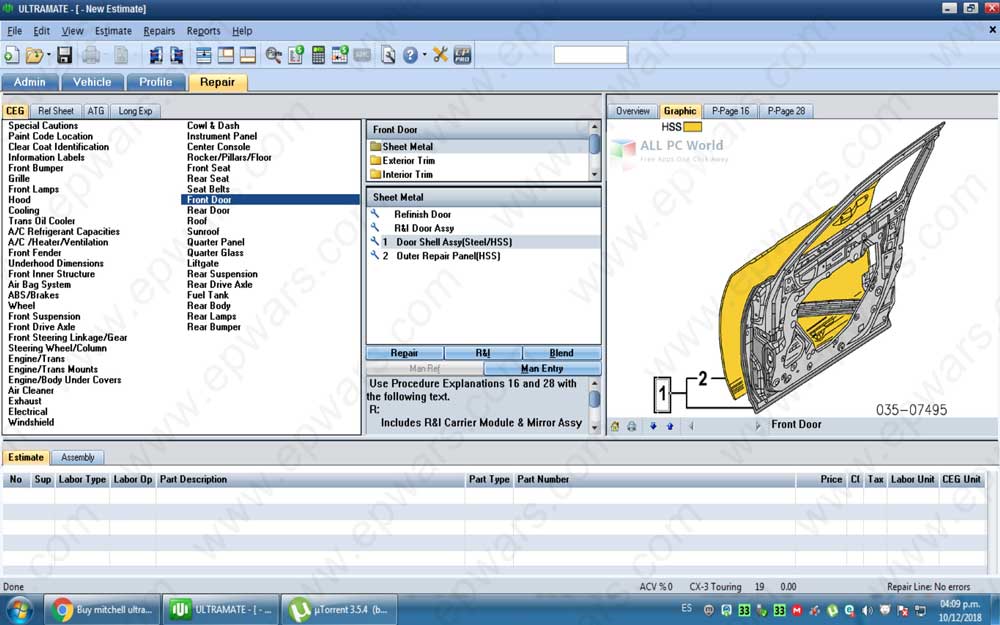Switch to the uTorrent taskbar window

coord(339,610)
